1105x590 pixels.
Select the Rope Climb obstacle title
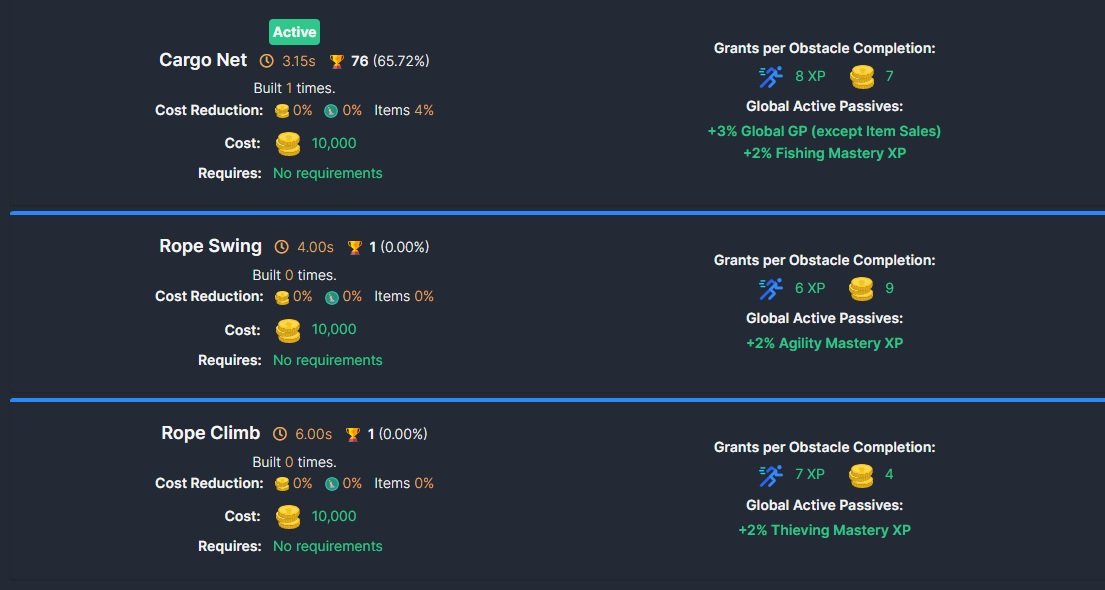tap(211, 433)
